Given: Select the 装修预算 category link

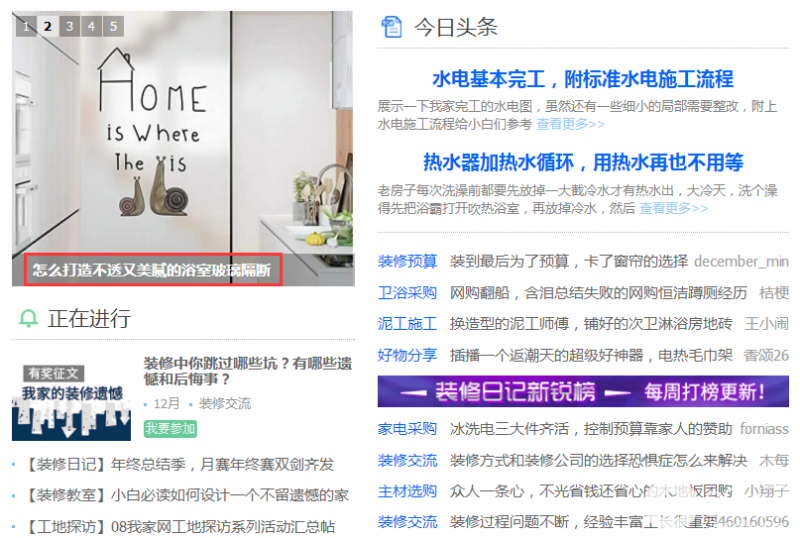Looking at the screenshot, I should pos(407,261).
